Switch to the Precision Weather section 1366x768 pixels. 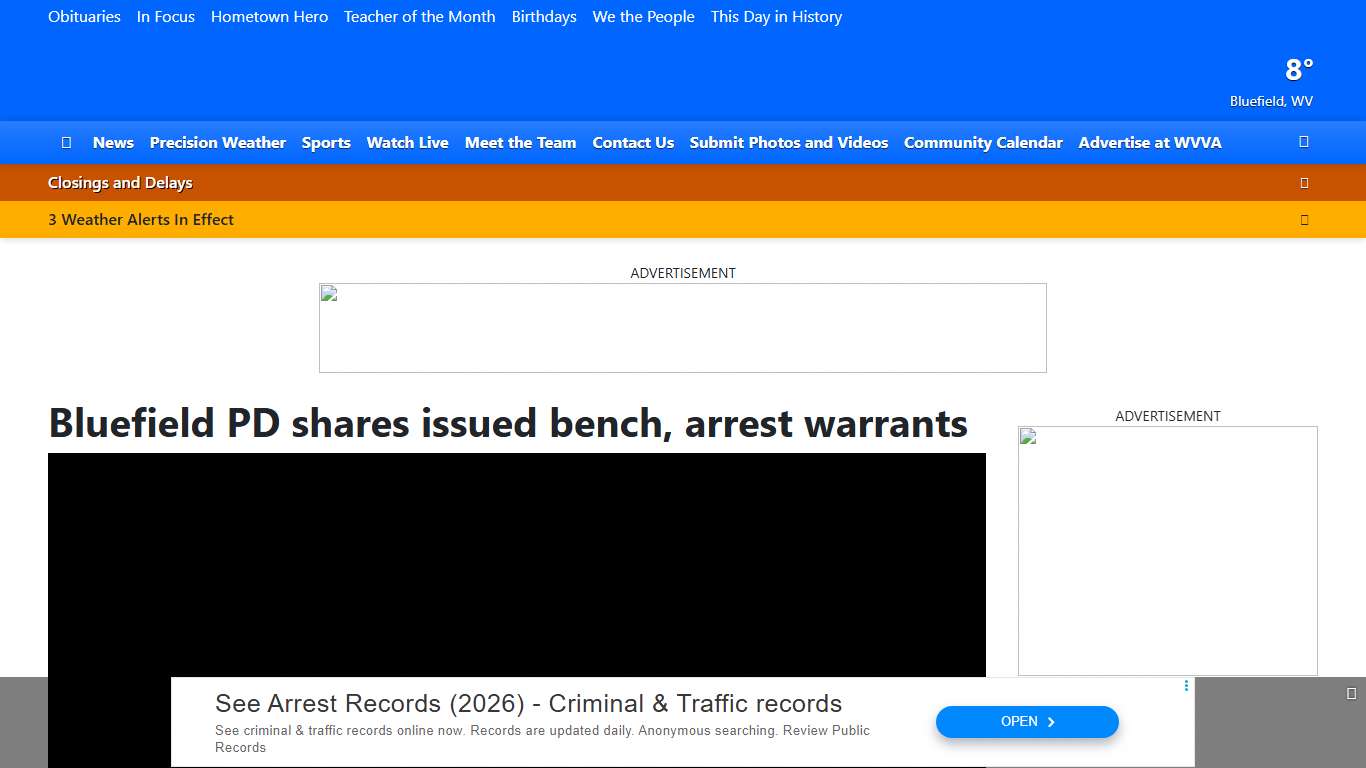[x=217, y=142]
